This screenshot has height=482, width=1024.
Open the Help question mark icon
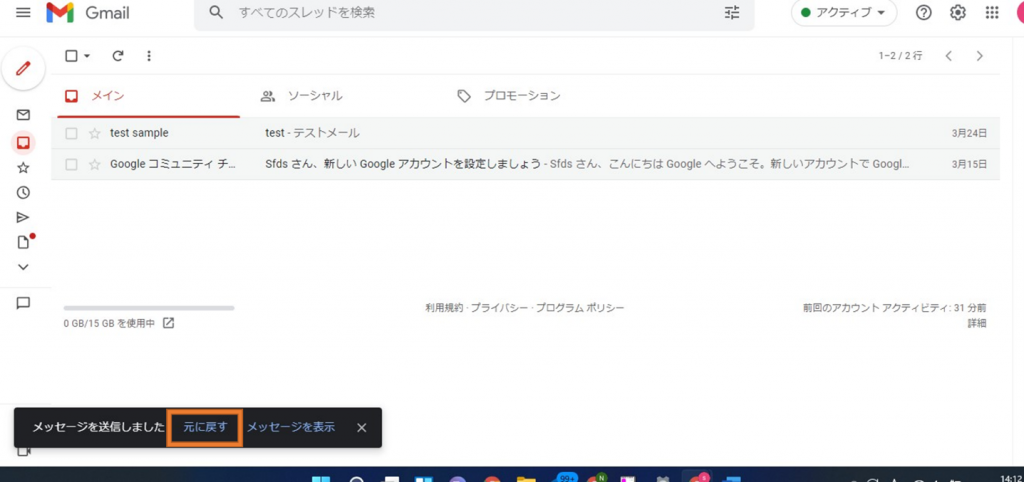coord(923,12)
